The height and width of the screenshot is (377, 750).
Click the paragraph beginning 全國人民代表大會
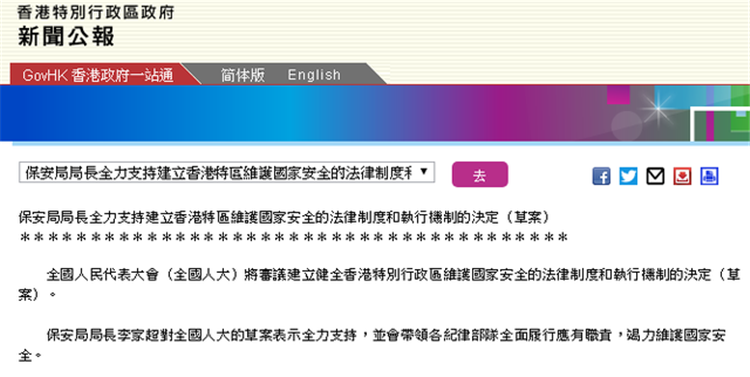point(379,285)
